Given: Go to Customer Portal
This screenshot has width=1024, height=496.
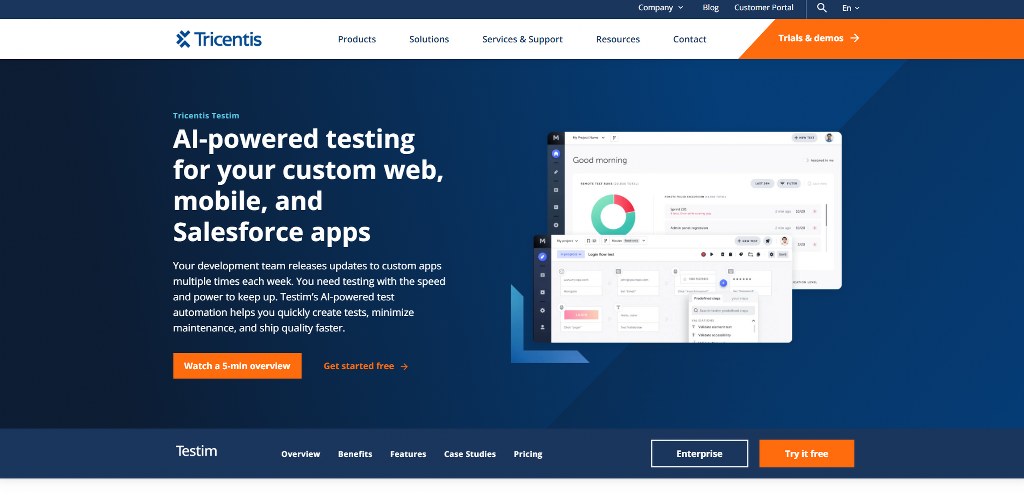Looking at the screenshot, I should click(x=763, y=8).
